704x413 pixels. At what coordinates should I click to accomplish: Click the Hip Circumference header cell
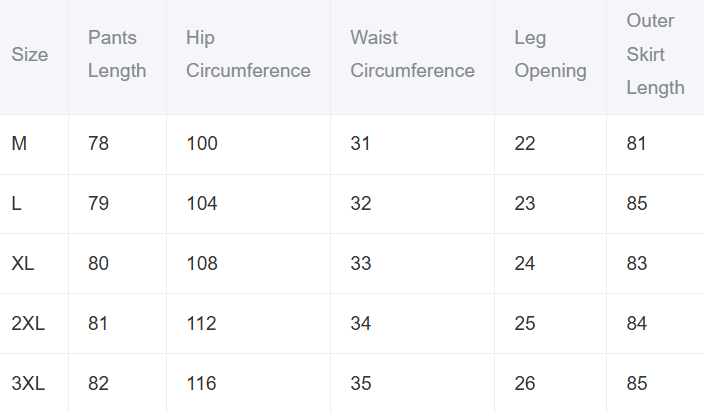[x=248, y=55]
